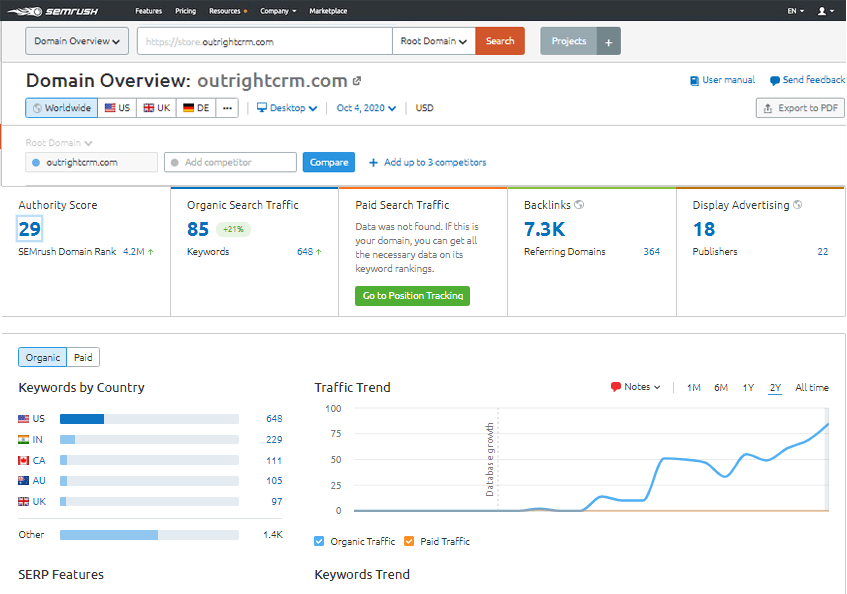The width and height of the screenshot is (847, 594).
Task: Click the Canada flag in Keywords by Country
Action: [23, 461]
